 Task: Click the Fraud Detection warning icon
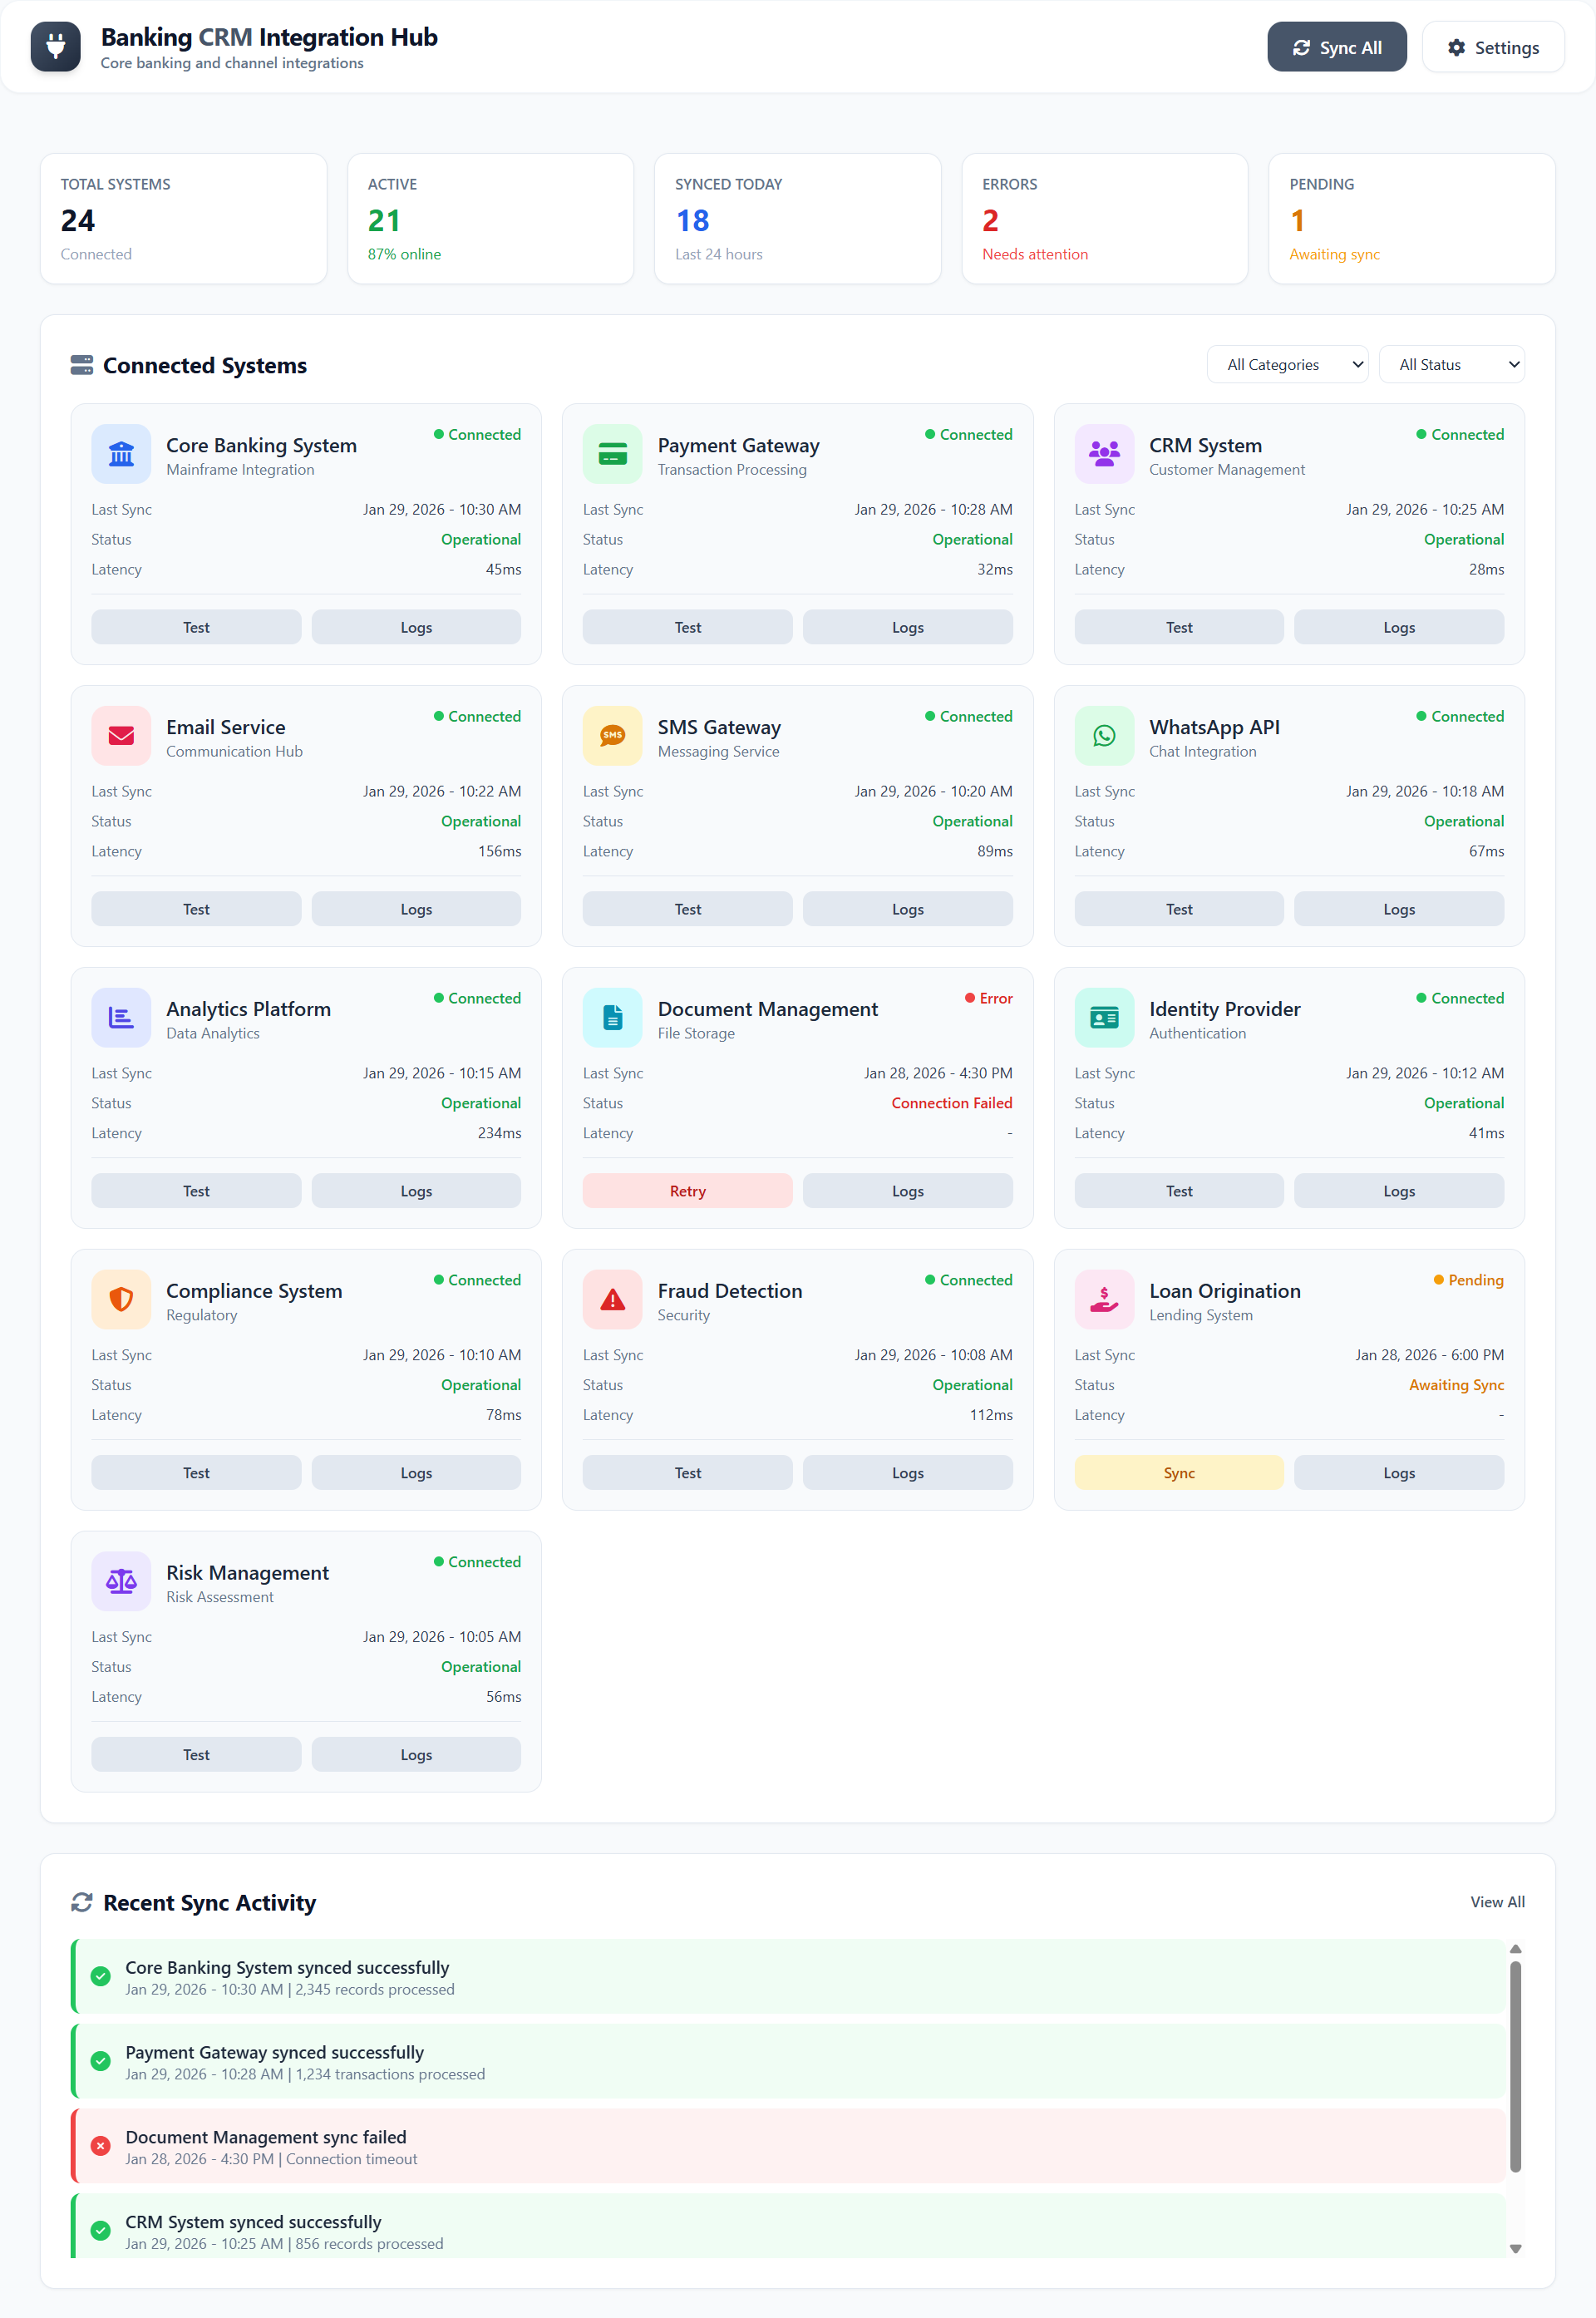click(611, 1299)
